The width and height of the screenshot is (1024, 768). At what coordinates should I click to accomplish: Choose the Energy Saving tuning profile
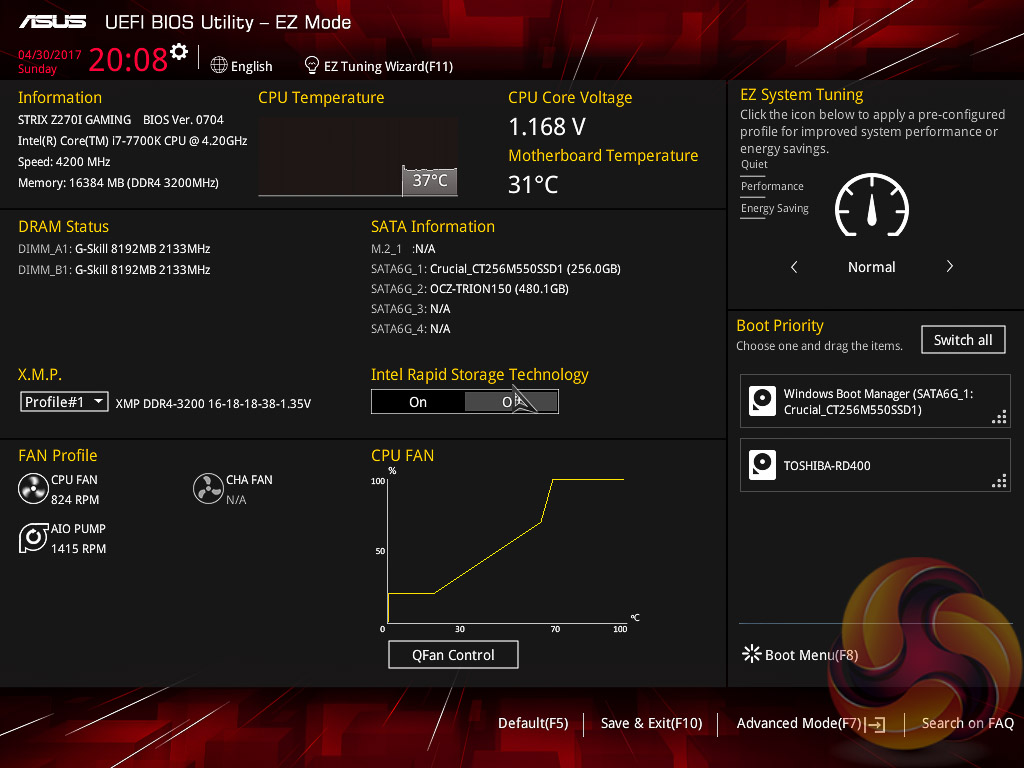(x=775, y=209)
